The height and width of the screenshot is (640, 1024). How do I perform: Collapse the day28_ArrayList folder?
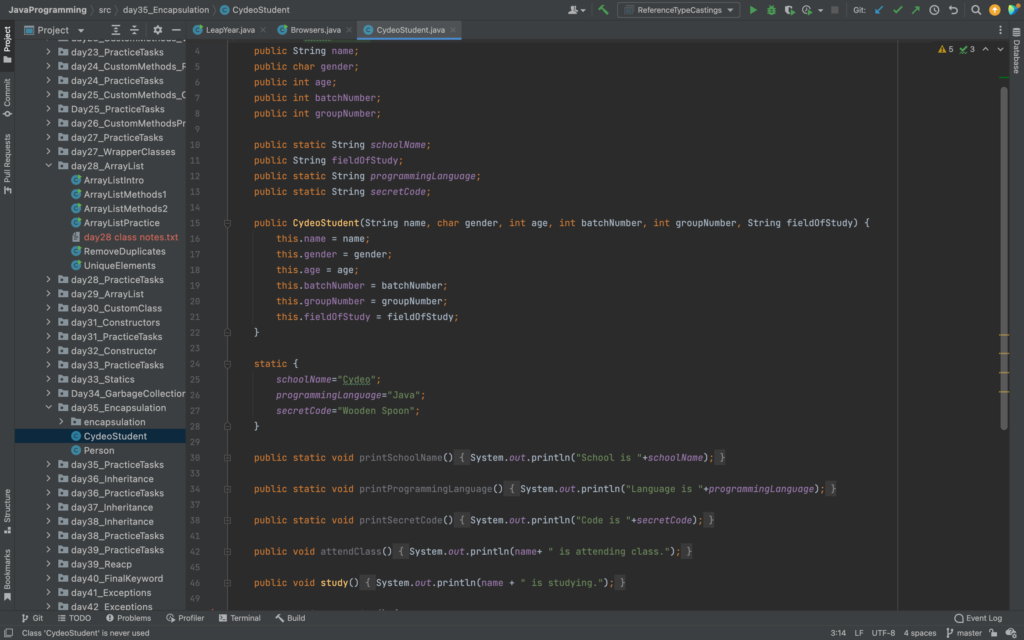click(48, 166)
